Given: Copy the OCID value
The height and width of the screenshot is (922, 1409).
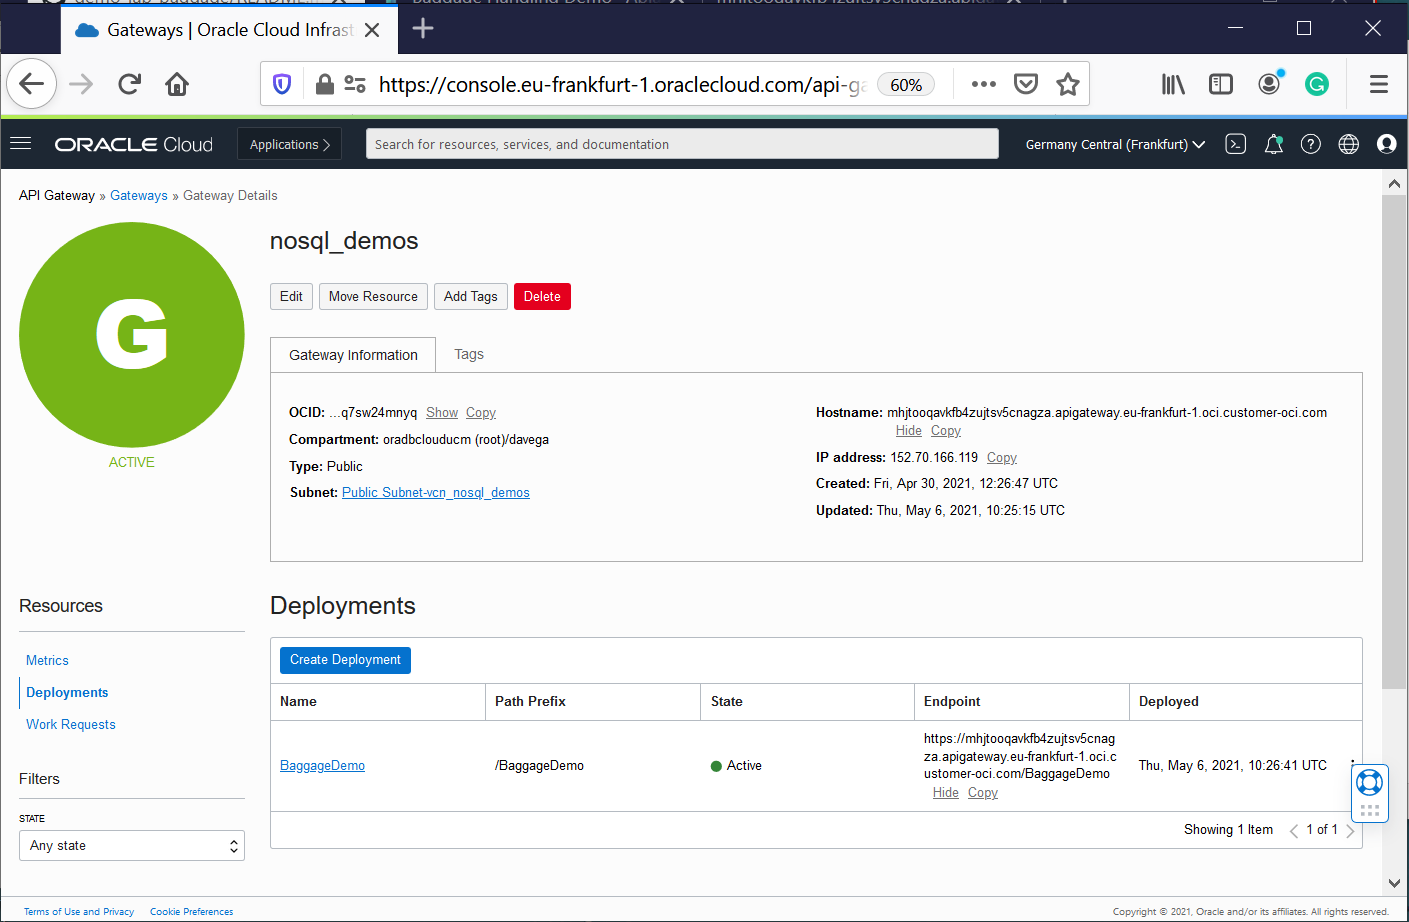Looking at the screenshot, I should coord(481,412).
